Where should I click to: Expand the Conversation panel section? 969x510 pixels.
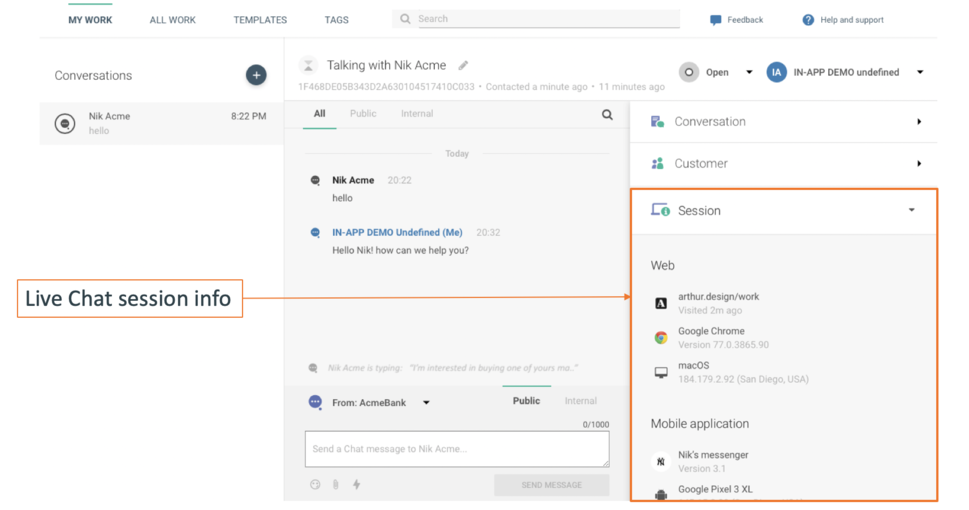pos(918,122)
